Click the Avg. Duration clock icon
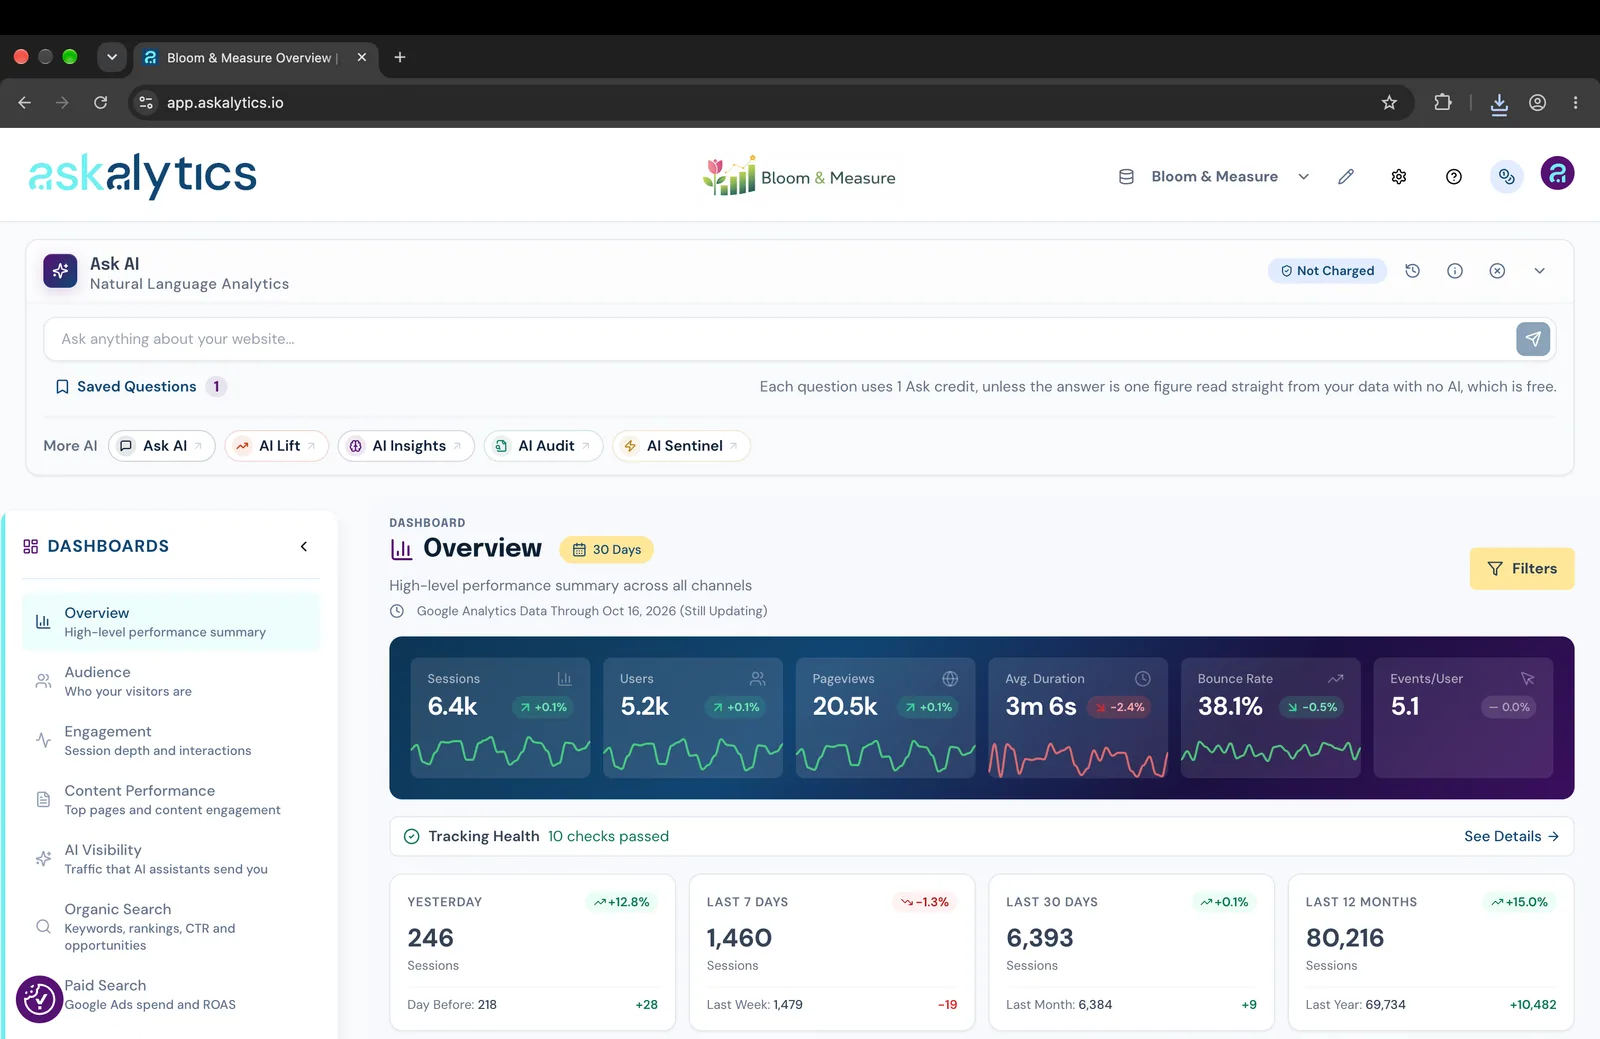Screen dimensions: 1600x1039 pos(1142,678)
